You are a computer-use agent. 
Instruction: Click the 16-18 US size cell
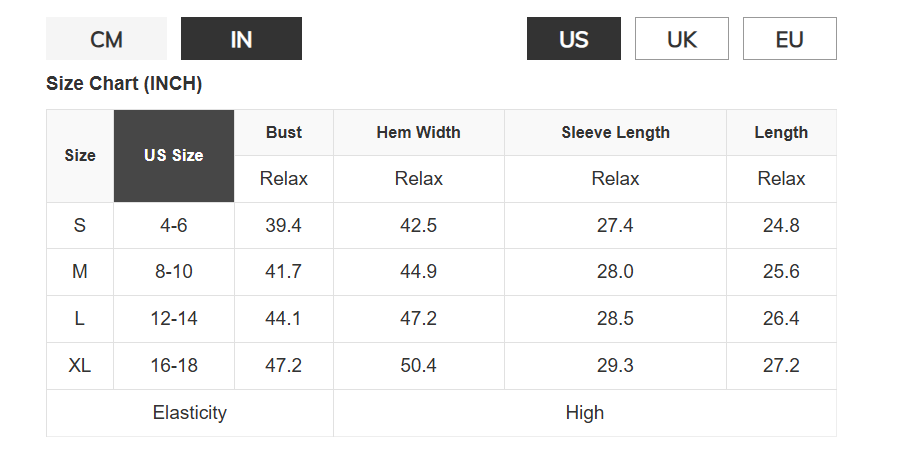pos(174,366)
